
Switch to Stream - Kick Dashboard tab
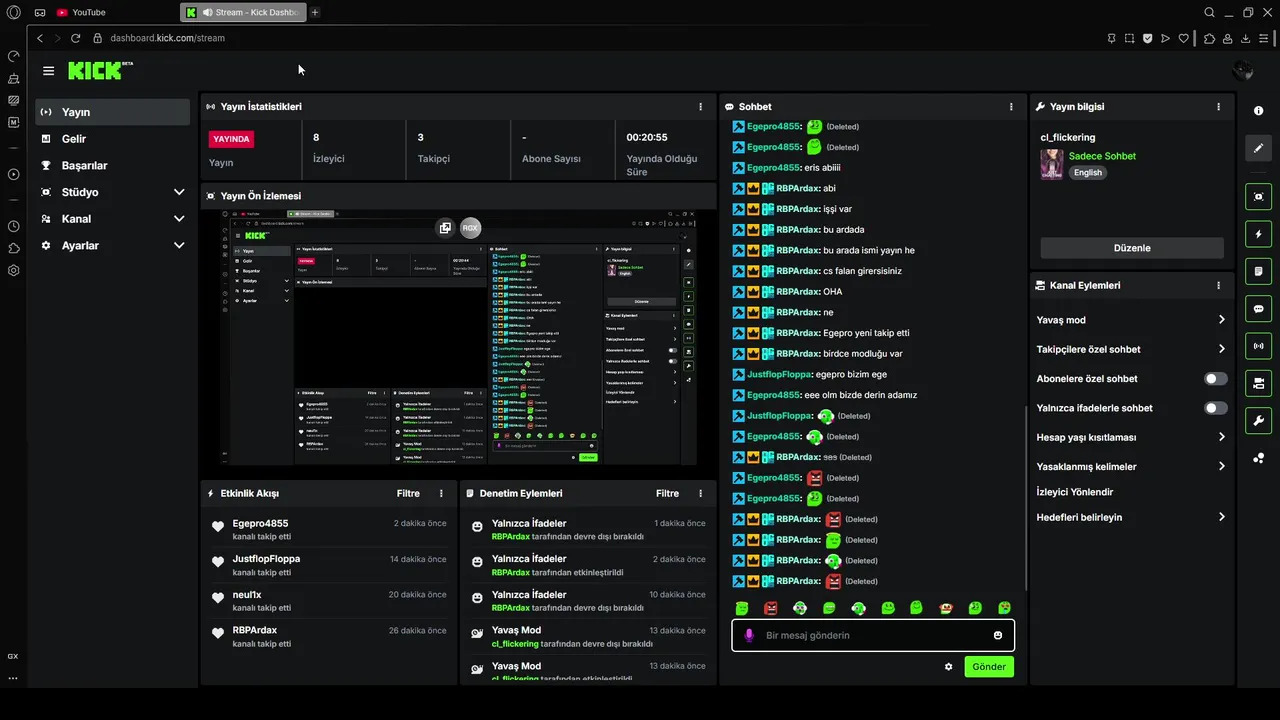click(243, 12)
